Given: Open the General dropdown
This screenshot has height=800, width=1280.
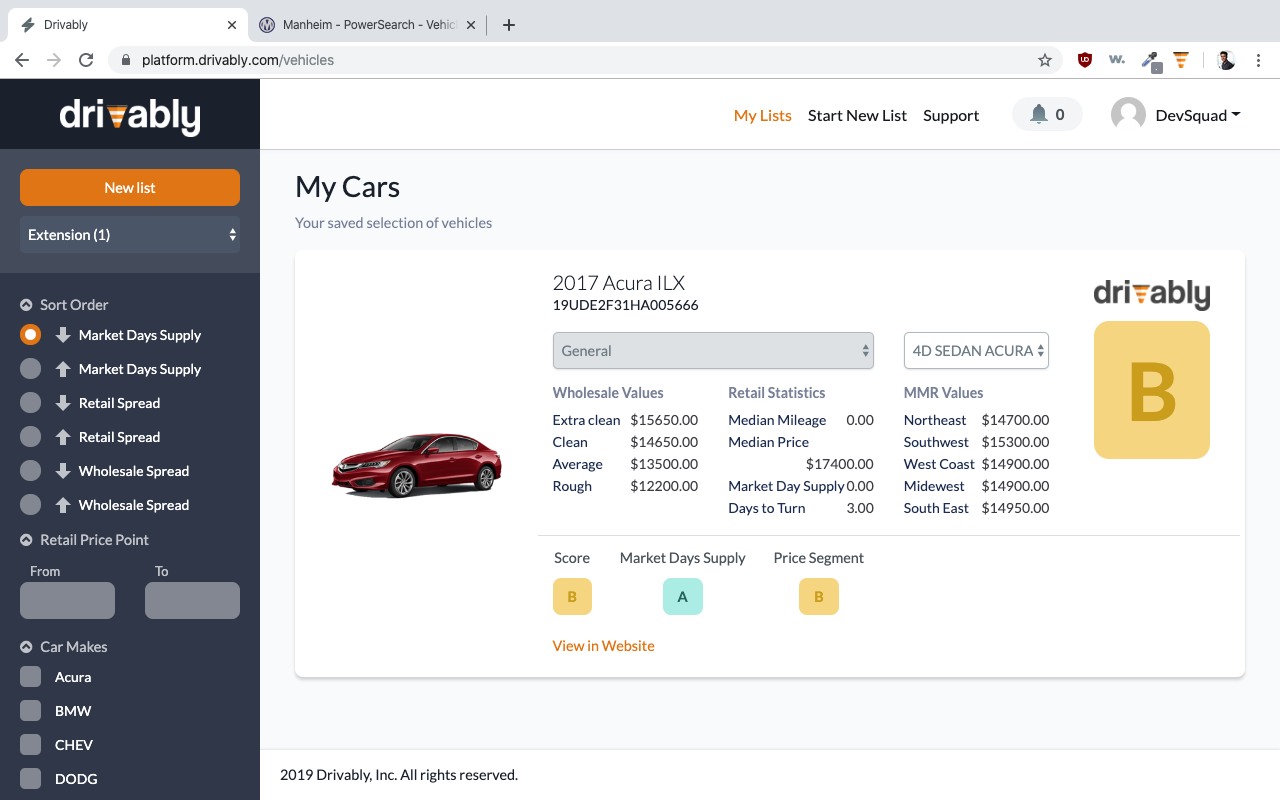Looking at the screenshot, I should click(713, 351).
